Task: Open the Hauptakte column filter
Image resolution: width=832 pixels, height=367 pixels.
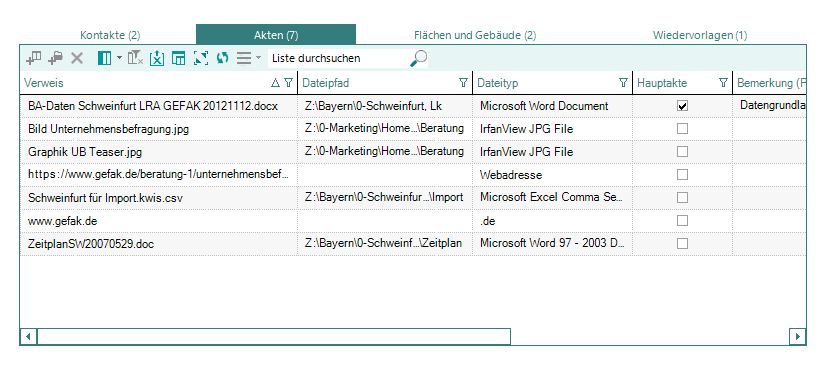Action: [723, 83]
